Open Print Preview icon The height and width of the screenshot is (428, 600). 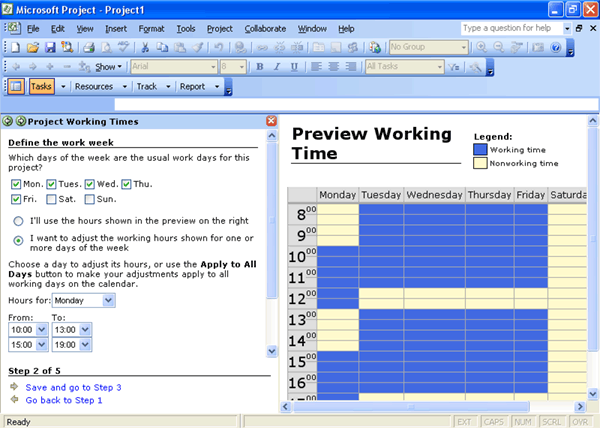(x=106, y=47)
